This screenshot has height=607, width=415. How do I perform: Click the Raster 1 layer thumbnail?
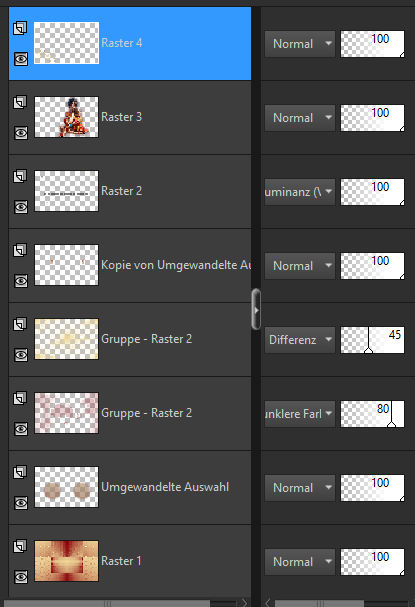pos(66,561)
